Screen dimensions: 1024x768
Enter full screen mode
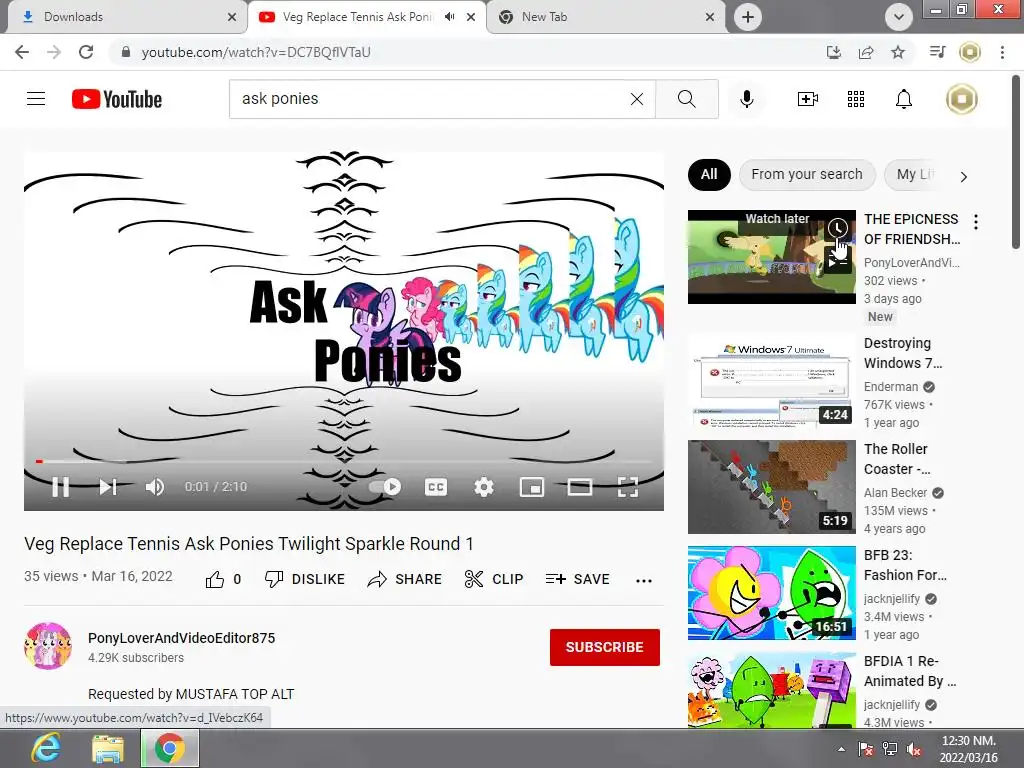coord(628,487)
